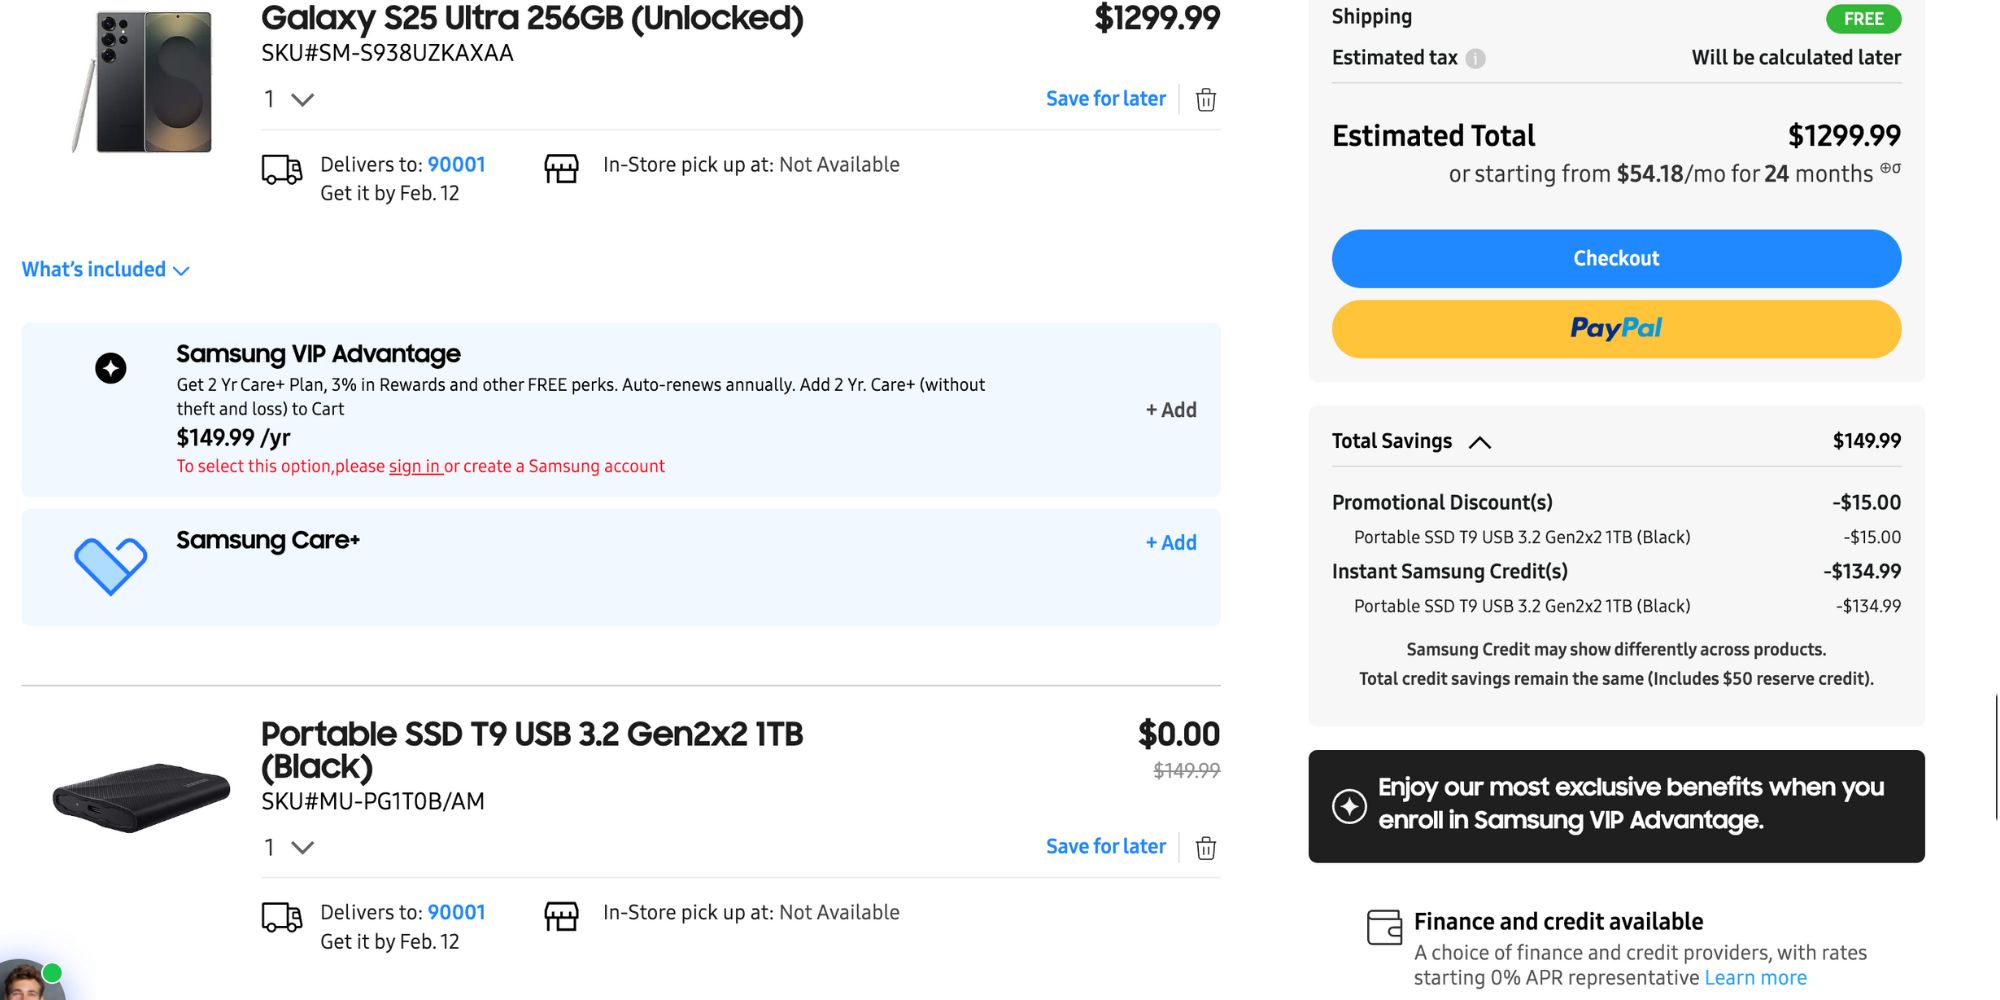Click the in-store pickup icon for Galaxy S25
Viewport: 2000px width, 1000px height.
(x=561, y=169)
